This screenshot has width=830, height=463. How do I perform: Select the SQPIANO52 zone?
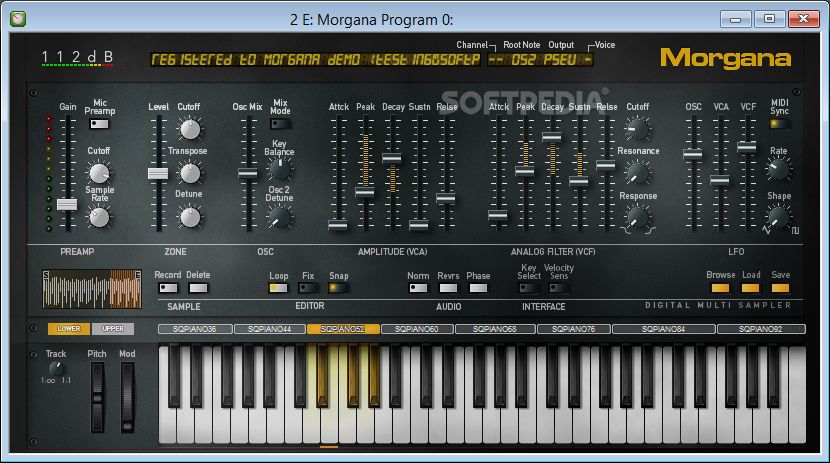pyautogui.click(x=343, y=329)
